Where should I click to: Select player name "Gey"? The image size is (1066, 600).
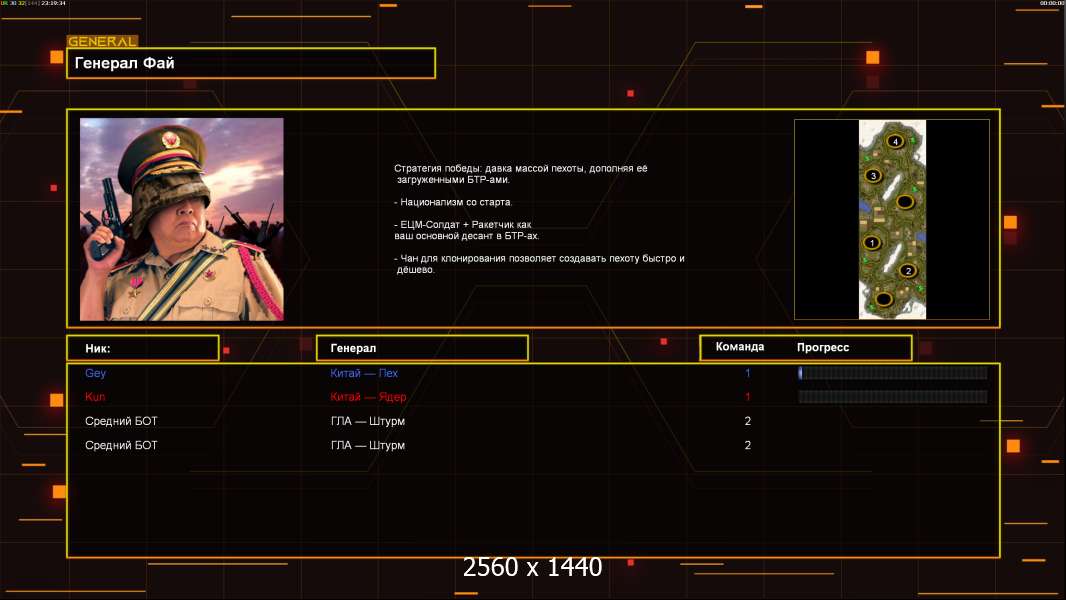(95, 373)
